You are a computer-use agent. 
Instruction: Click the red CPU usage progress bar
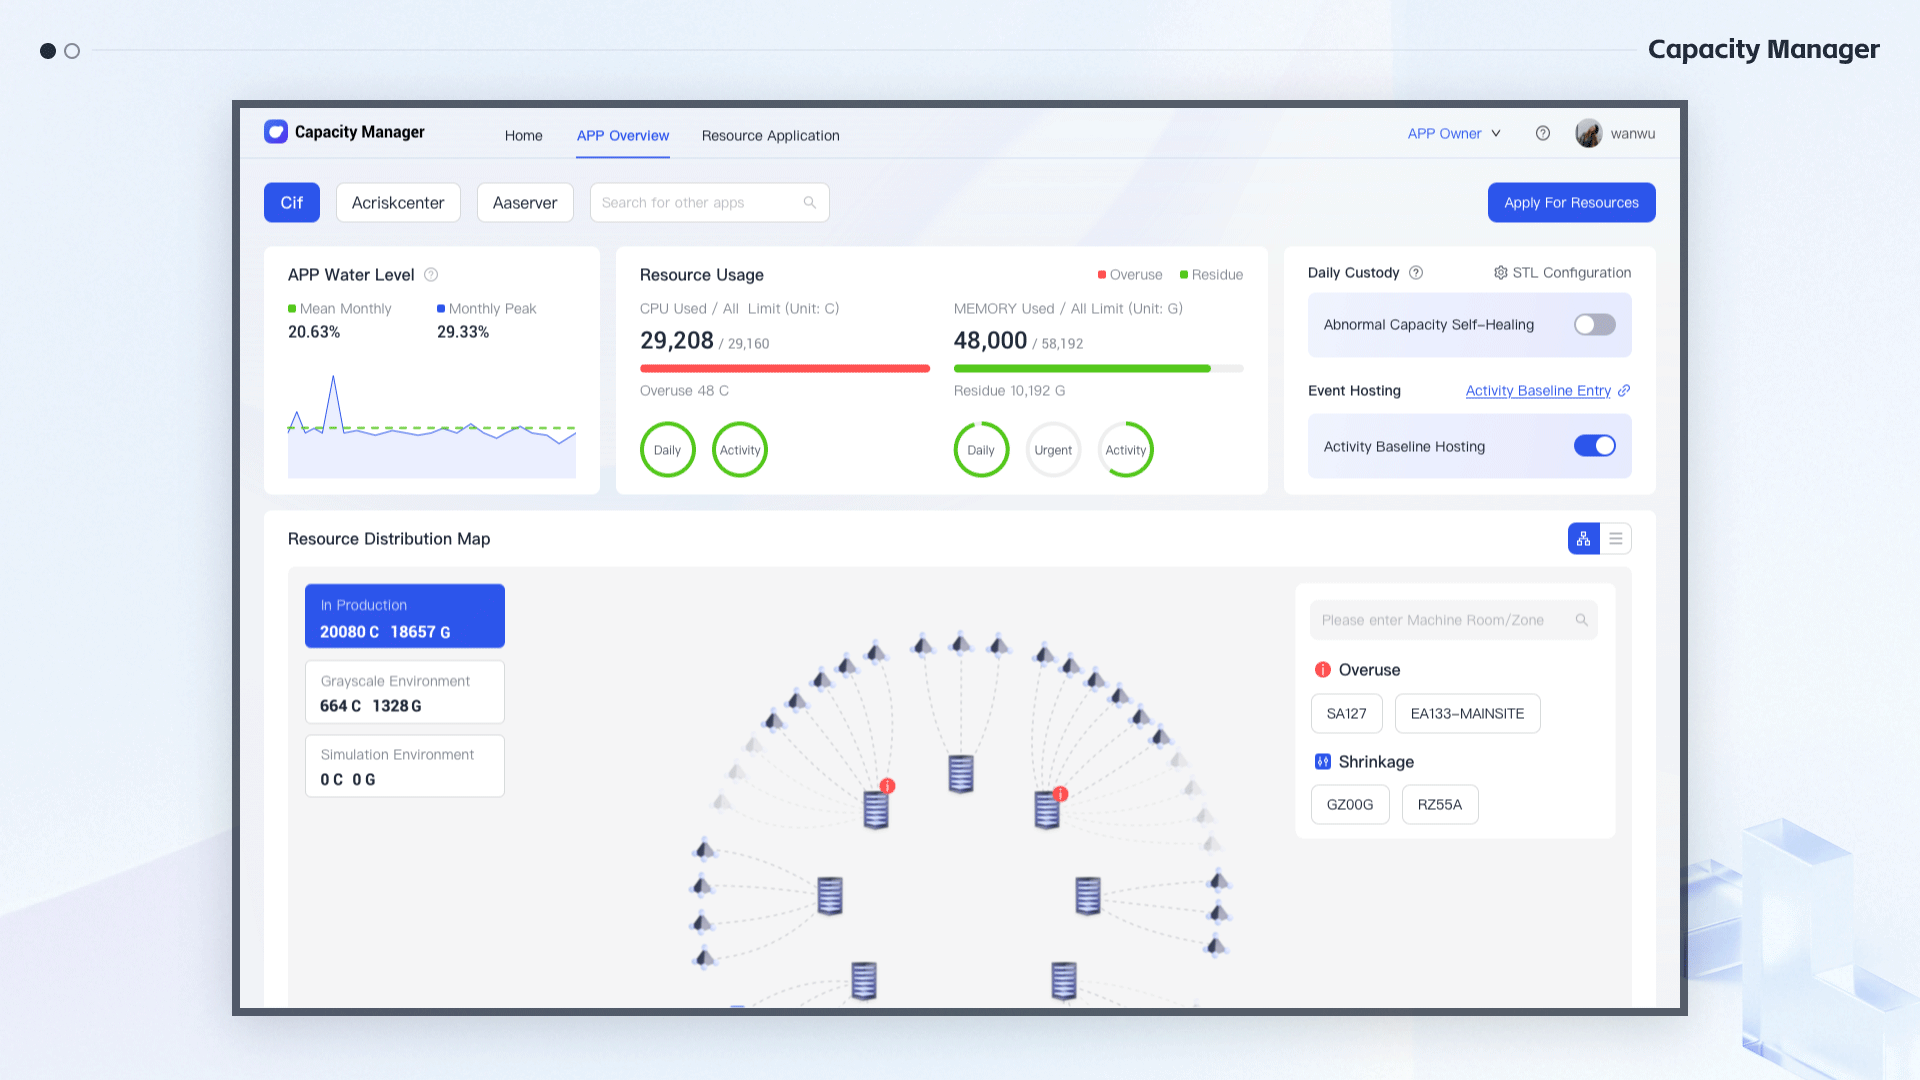pyautogui.click(x=784, y=369)
